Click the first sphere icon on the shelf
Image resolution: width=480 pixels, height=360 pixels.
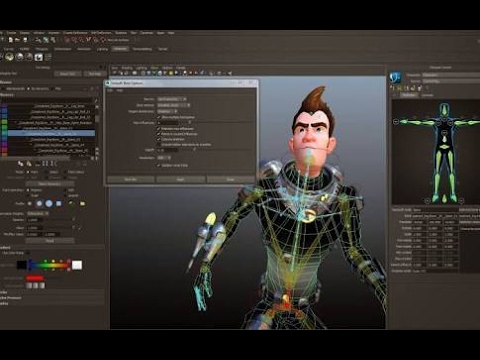point(9,57)
